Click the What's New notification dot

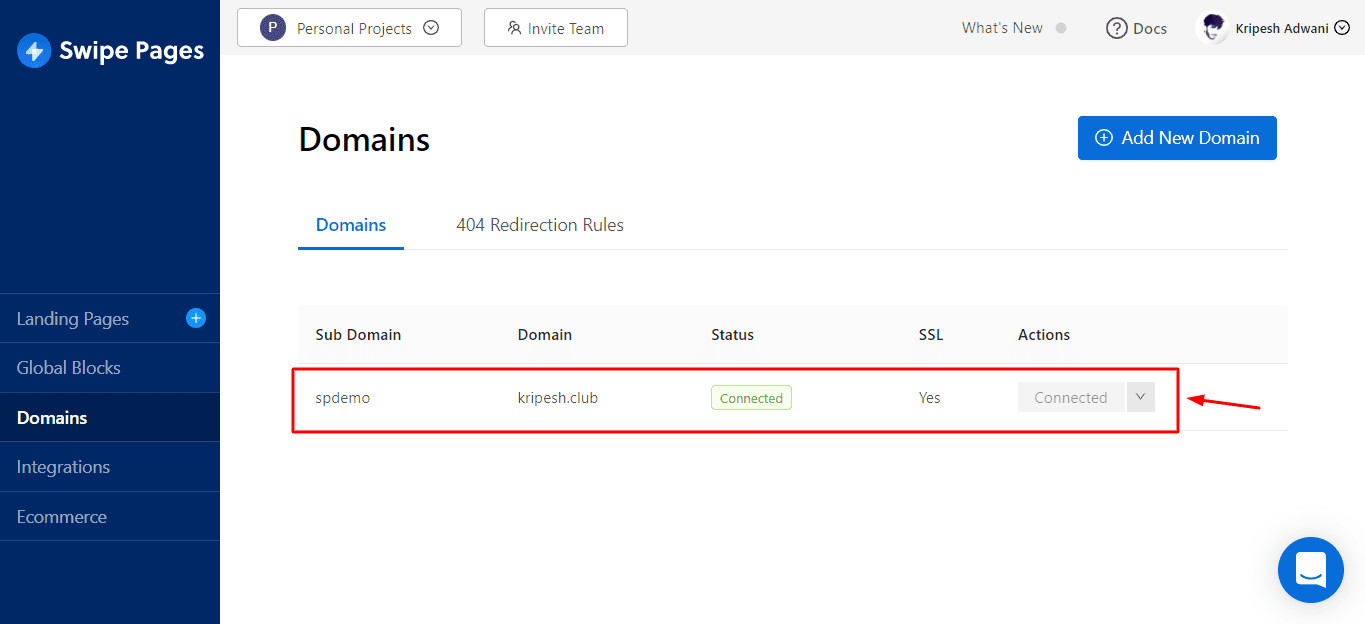coord(1061,28)
